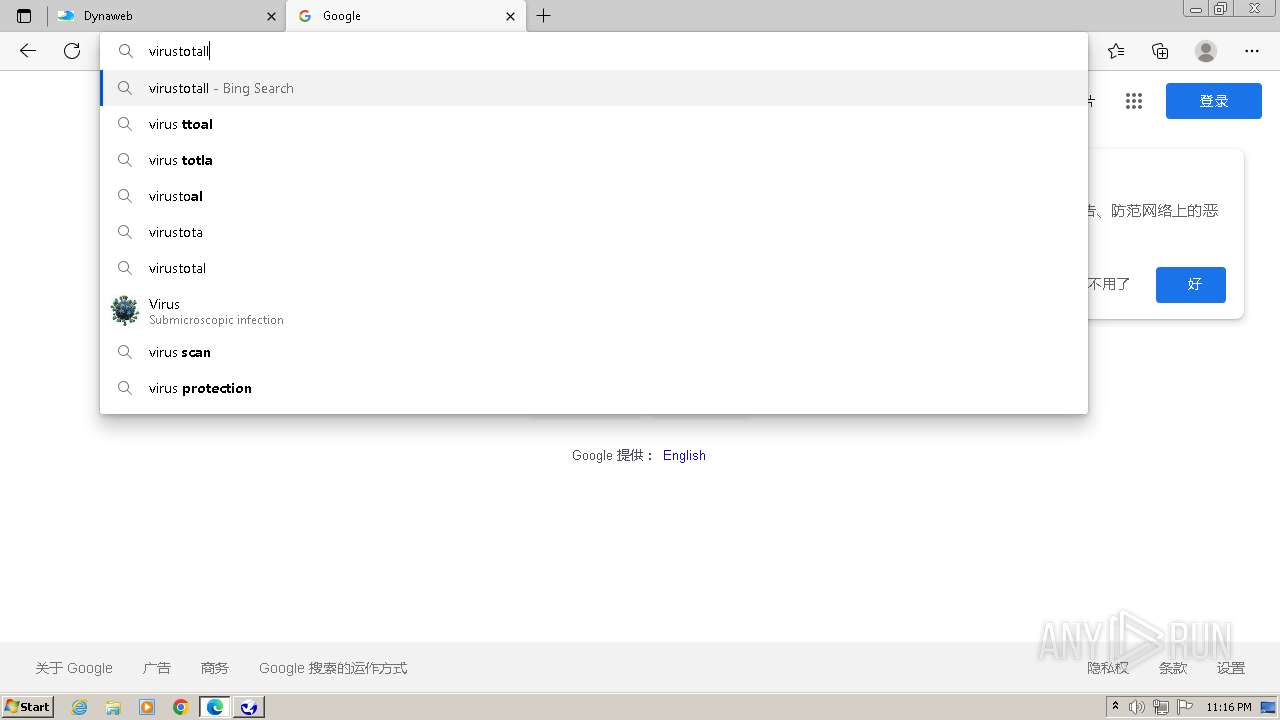Open the 隐私权 footer link

(x=1108, y=668)
